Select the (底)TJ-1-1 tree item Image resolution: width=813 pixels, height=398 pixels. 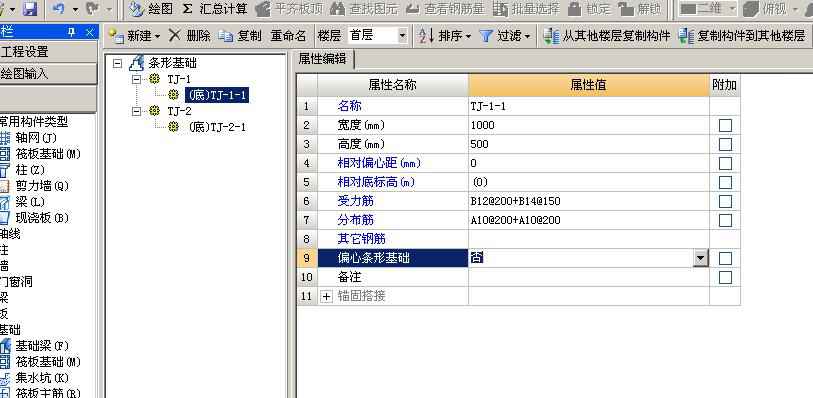217,95
